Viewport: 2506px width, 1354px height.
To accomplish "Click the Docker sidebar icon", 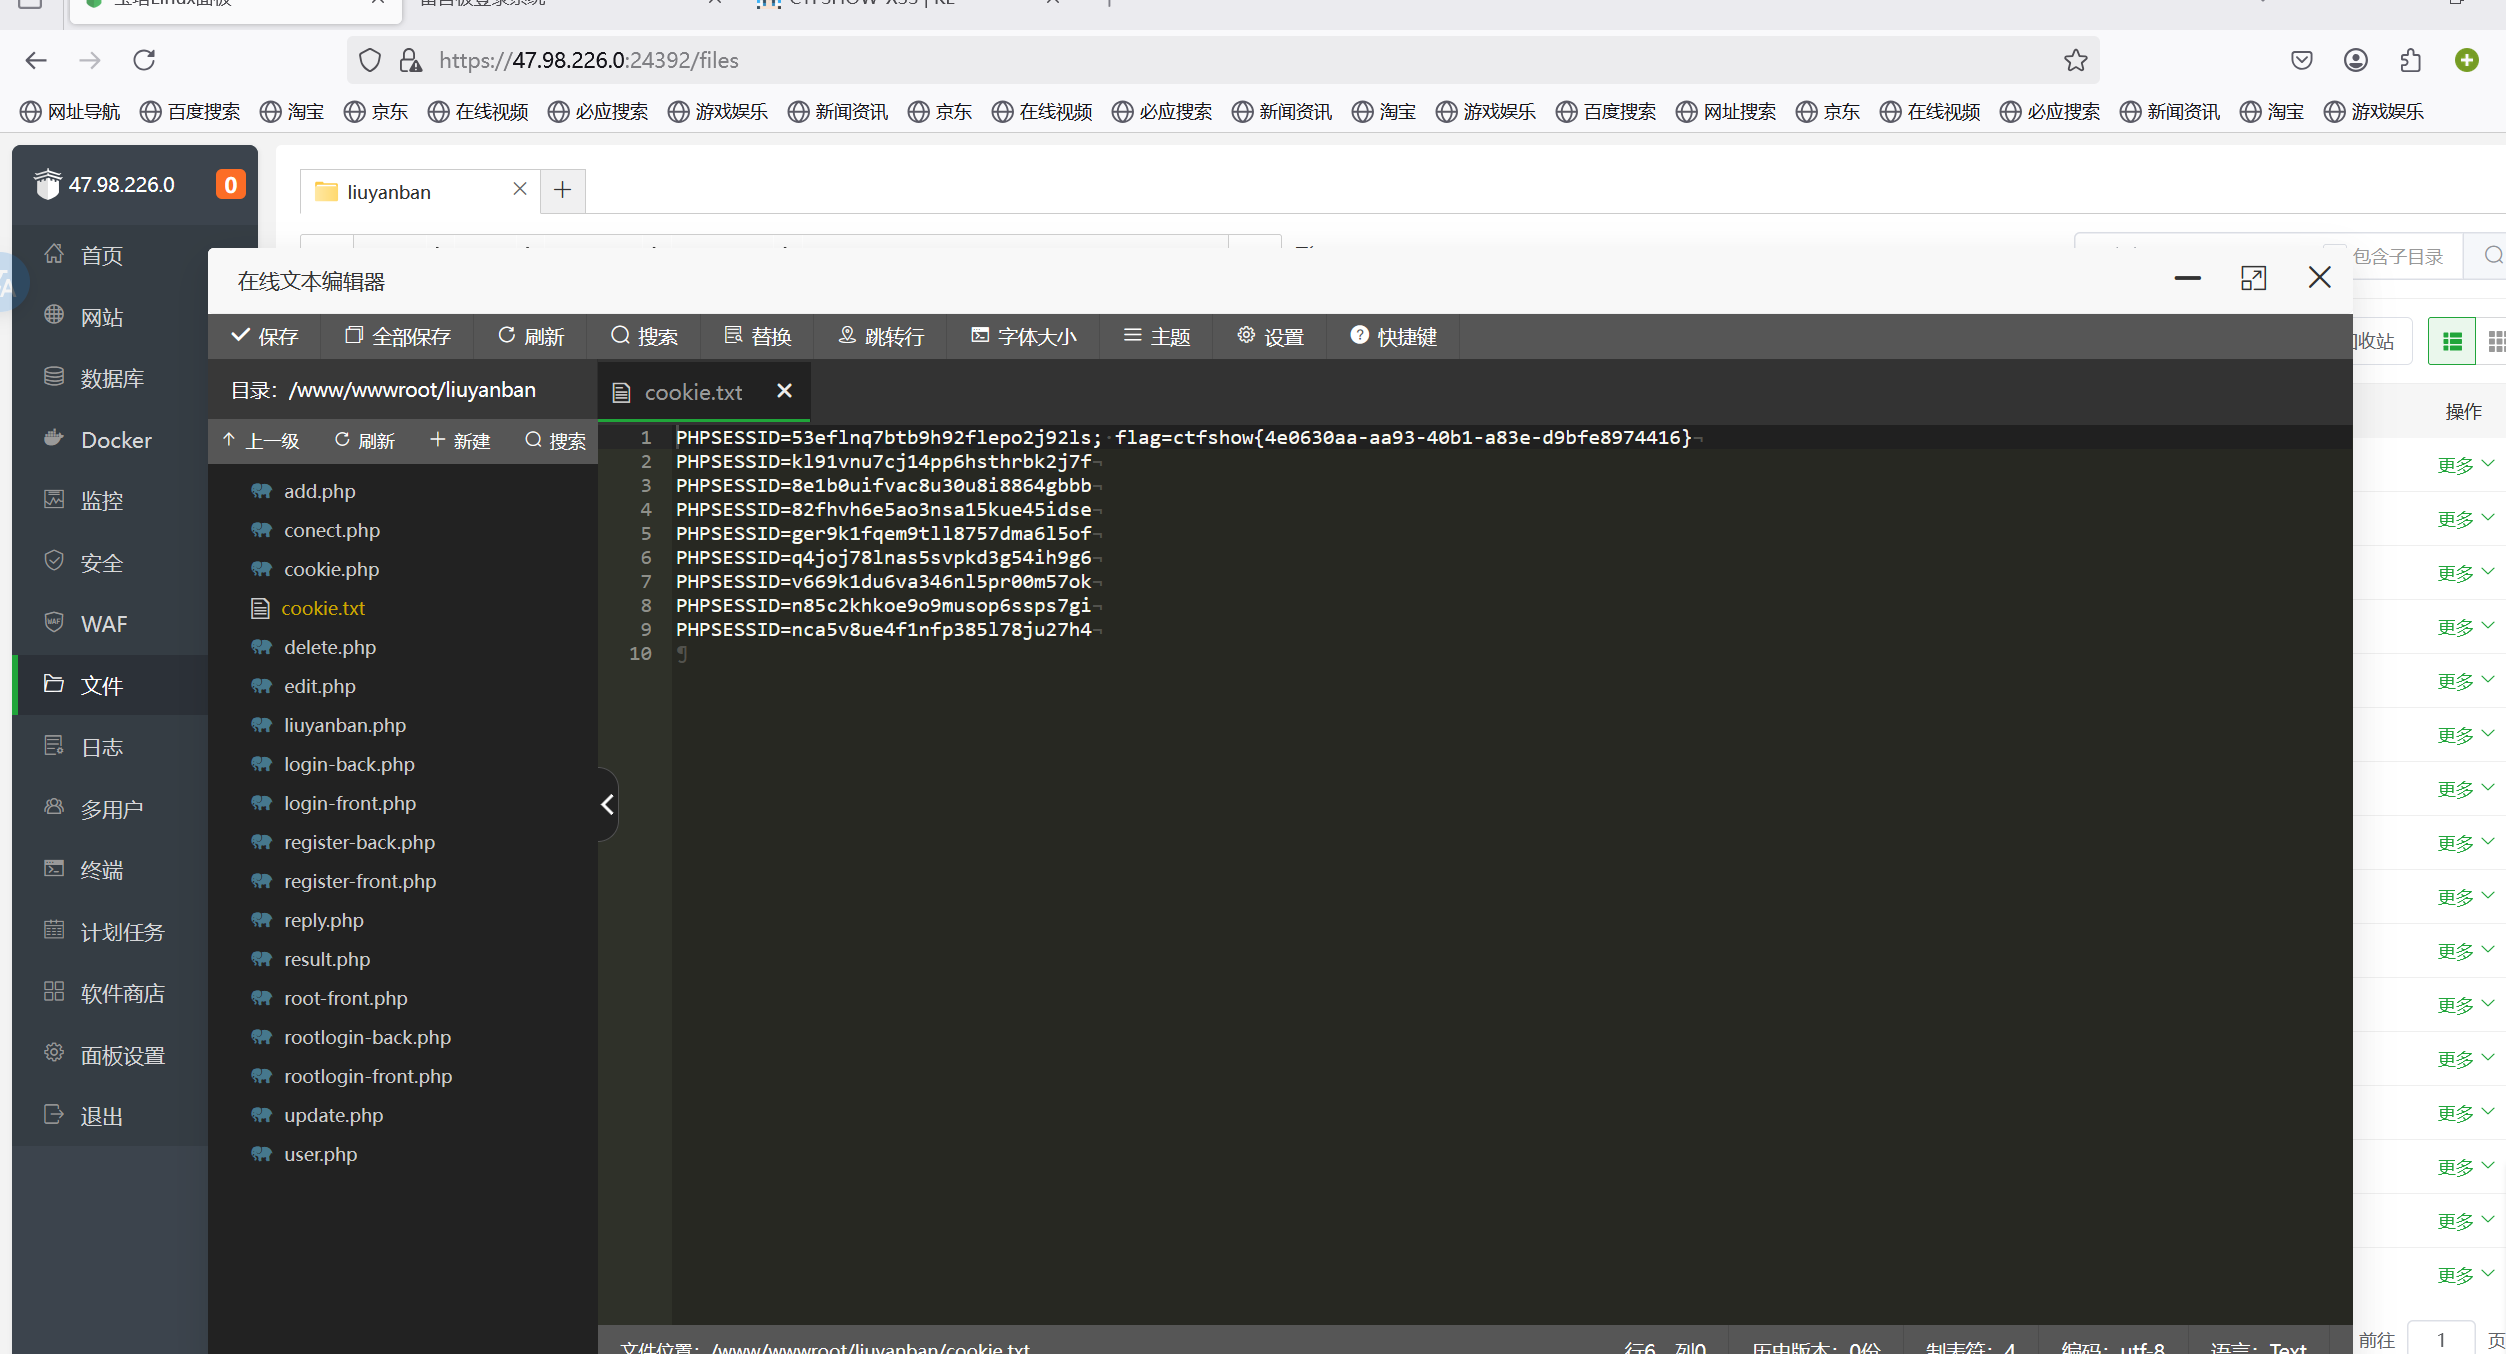I will point(54,439).
